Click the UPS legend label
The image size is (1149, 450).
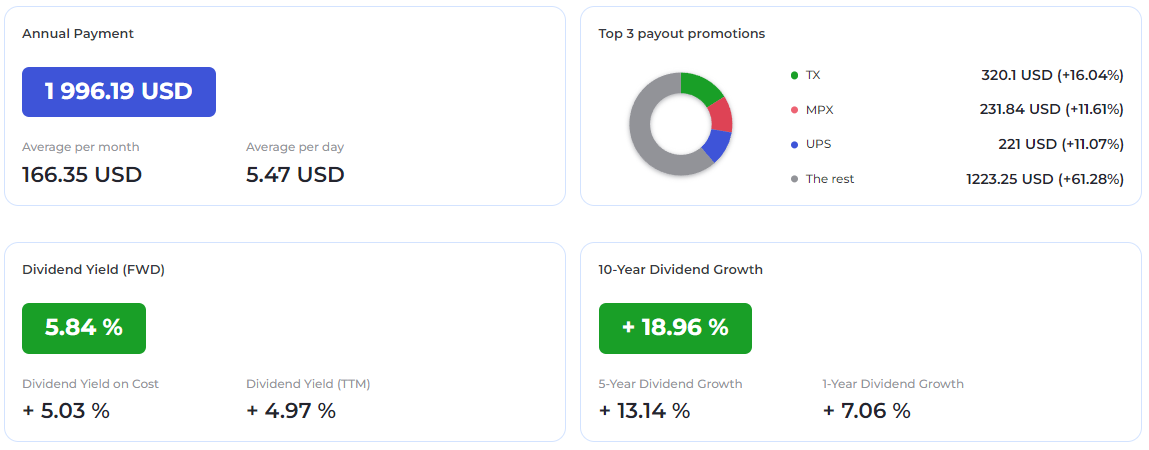(818, 144)
